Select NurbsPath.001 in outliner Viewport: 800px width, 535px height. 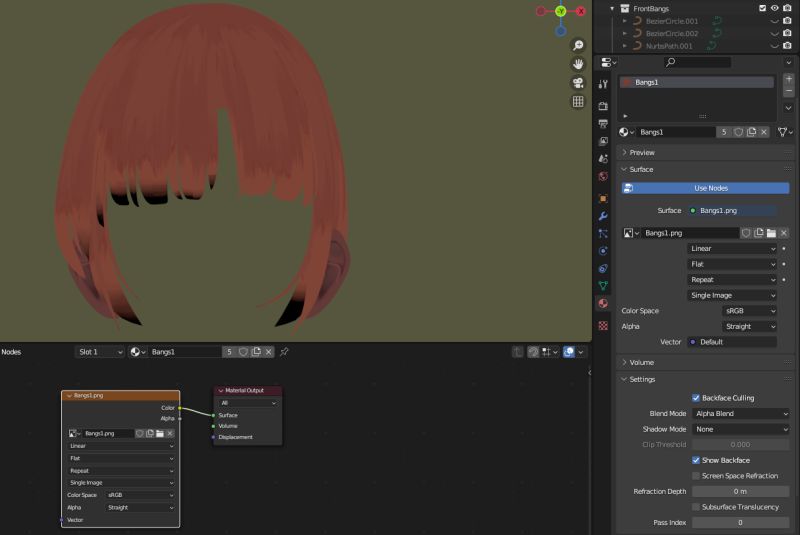click(669, 46)
